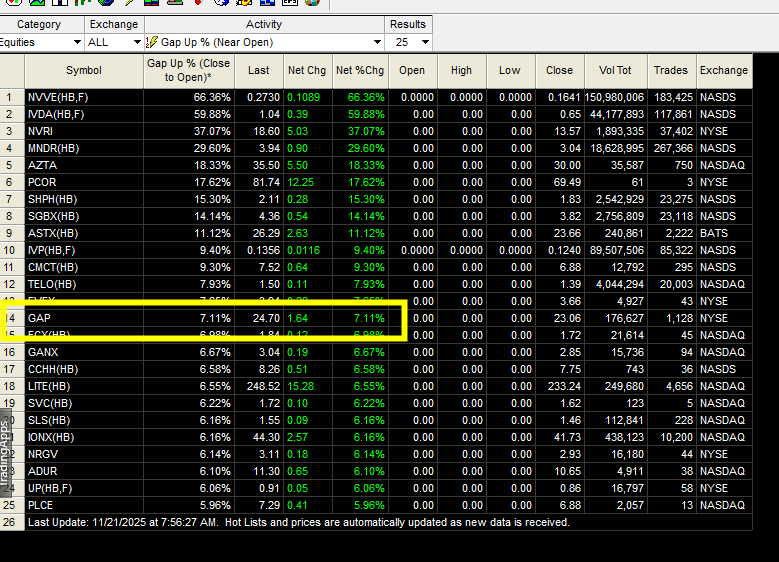Screen dimensions: 779x562
Task: Select row number 25 header
Action: 12,505
